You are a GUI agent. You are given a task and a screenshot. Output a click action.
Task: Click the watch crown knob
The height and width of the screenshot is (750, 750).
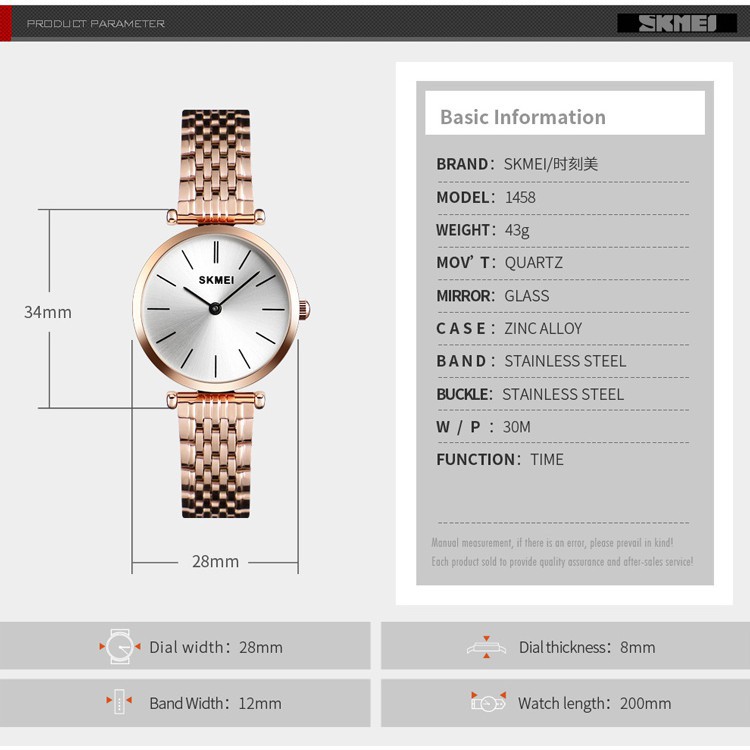coord(305,310)
